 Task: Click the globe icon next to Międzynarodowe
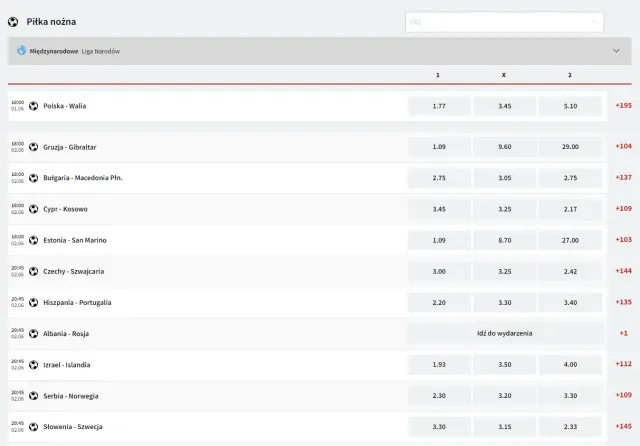[21, 50]
